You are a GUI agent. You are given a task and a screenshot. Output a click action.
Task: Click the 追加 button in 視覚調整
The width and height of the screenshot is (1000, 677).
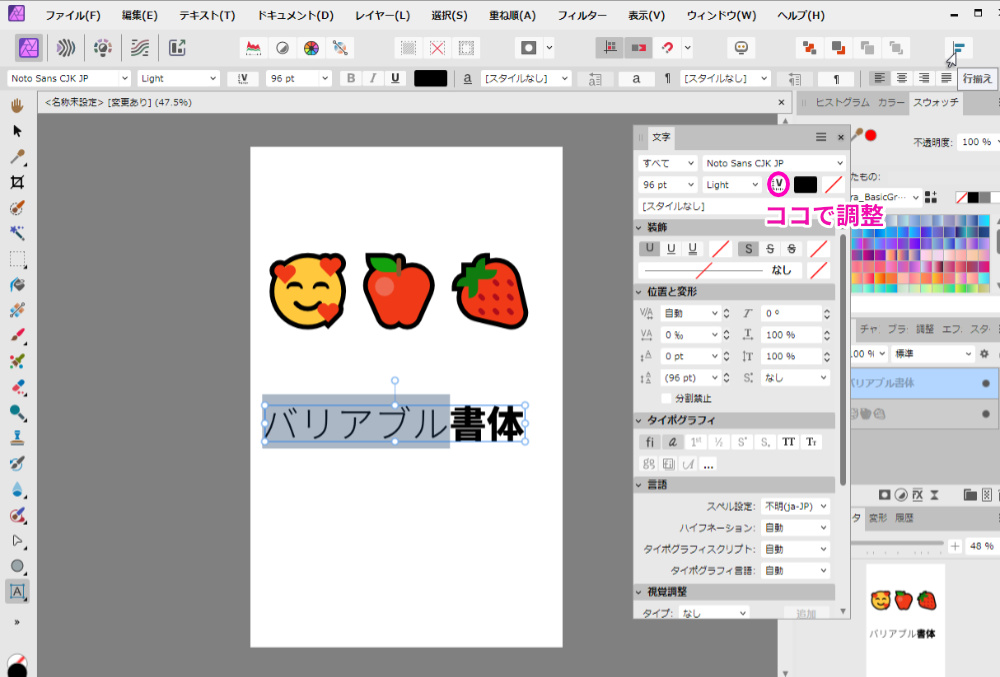click(806, 614)
